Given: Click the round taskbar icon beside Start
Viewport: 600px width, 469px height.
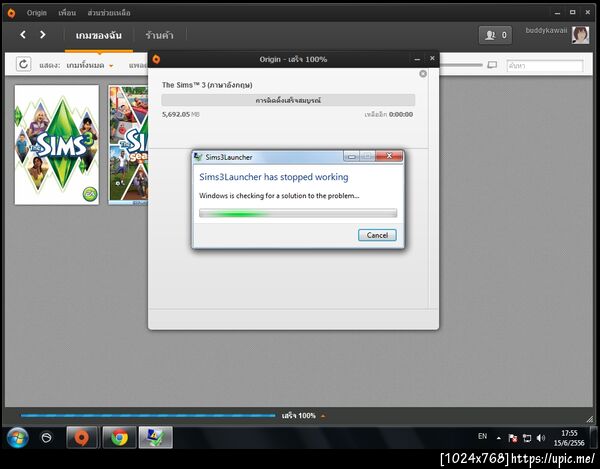Looking at the screenshot, I should click(46, 437).
